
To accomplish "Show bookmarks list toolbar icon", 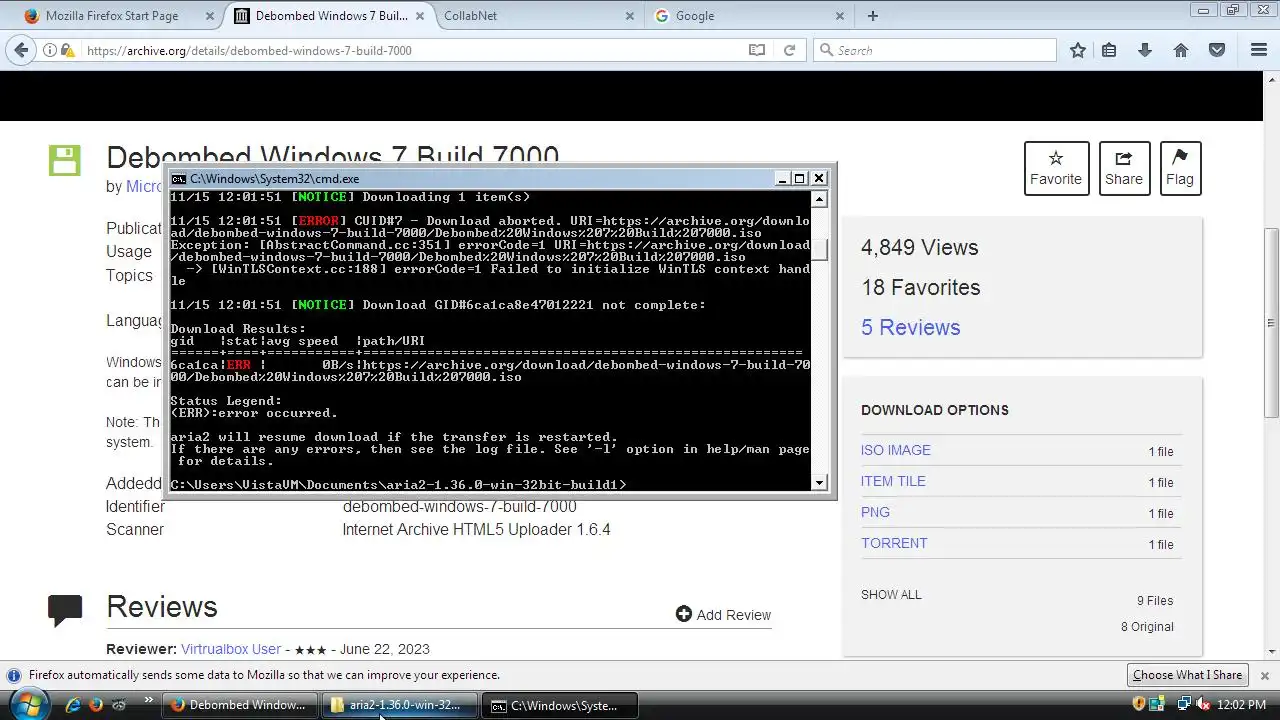I will coord(1109,50).
